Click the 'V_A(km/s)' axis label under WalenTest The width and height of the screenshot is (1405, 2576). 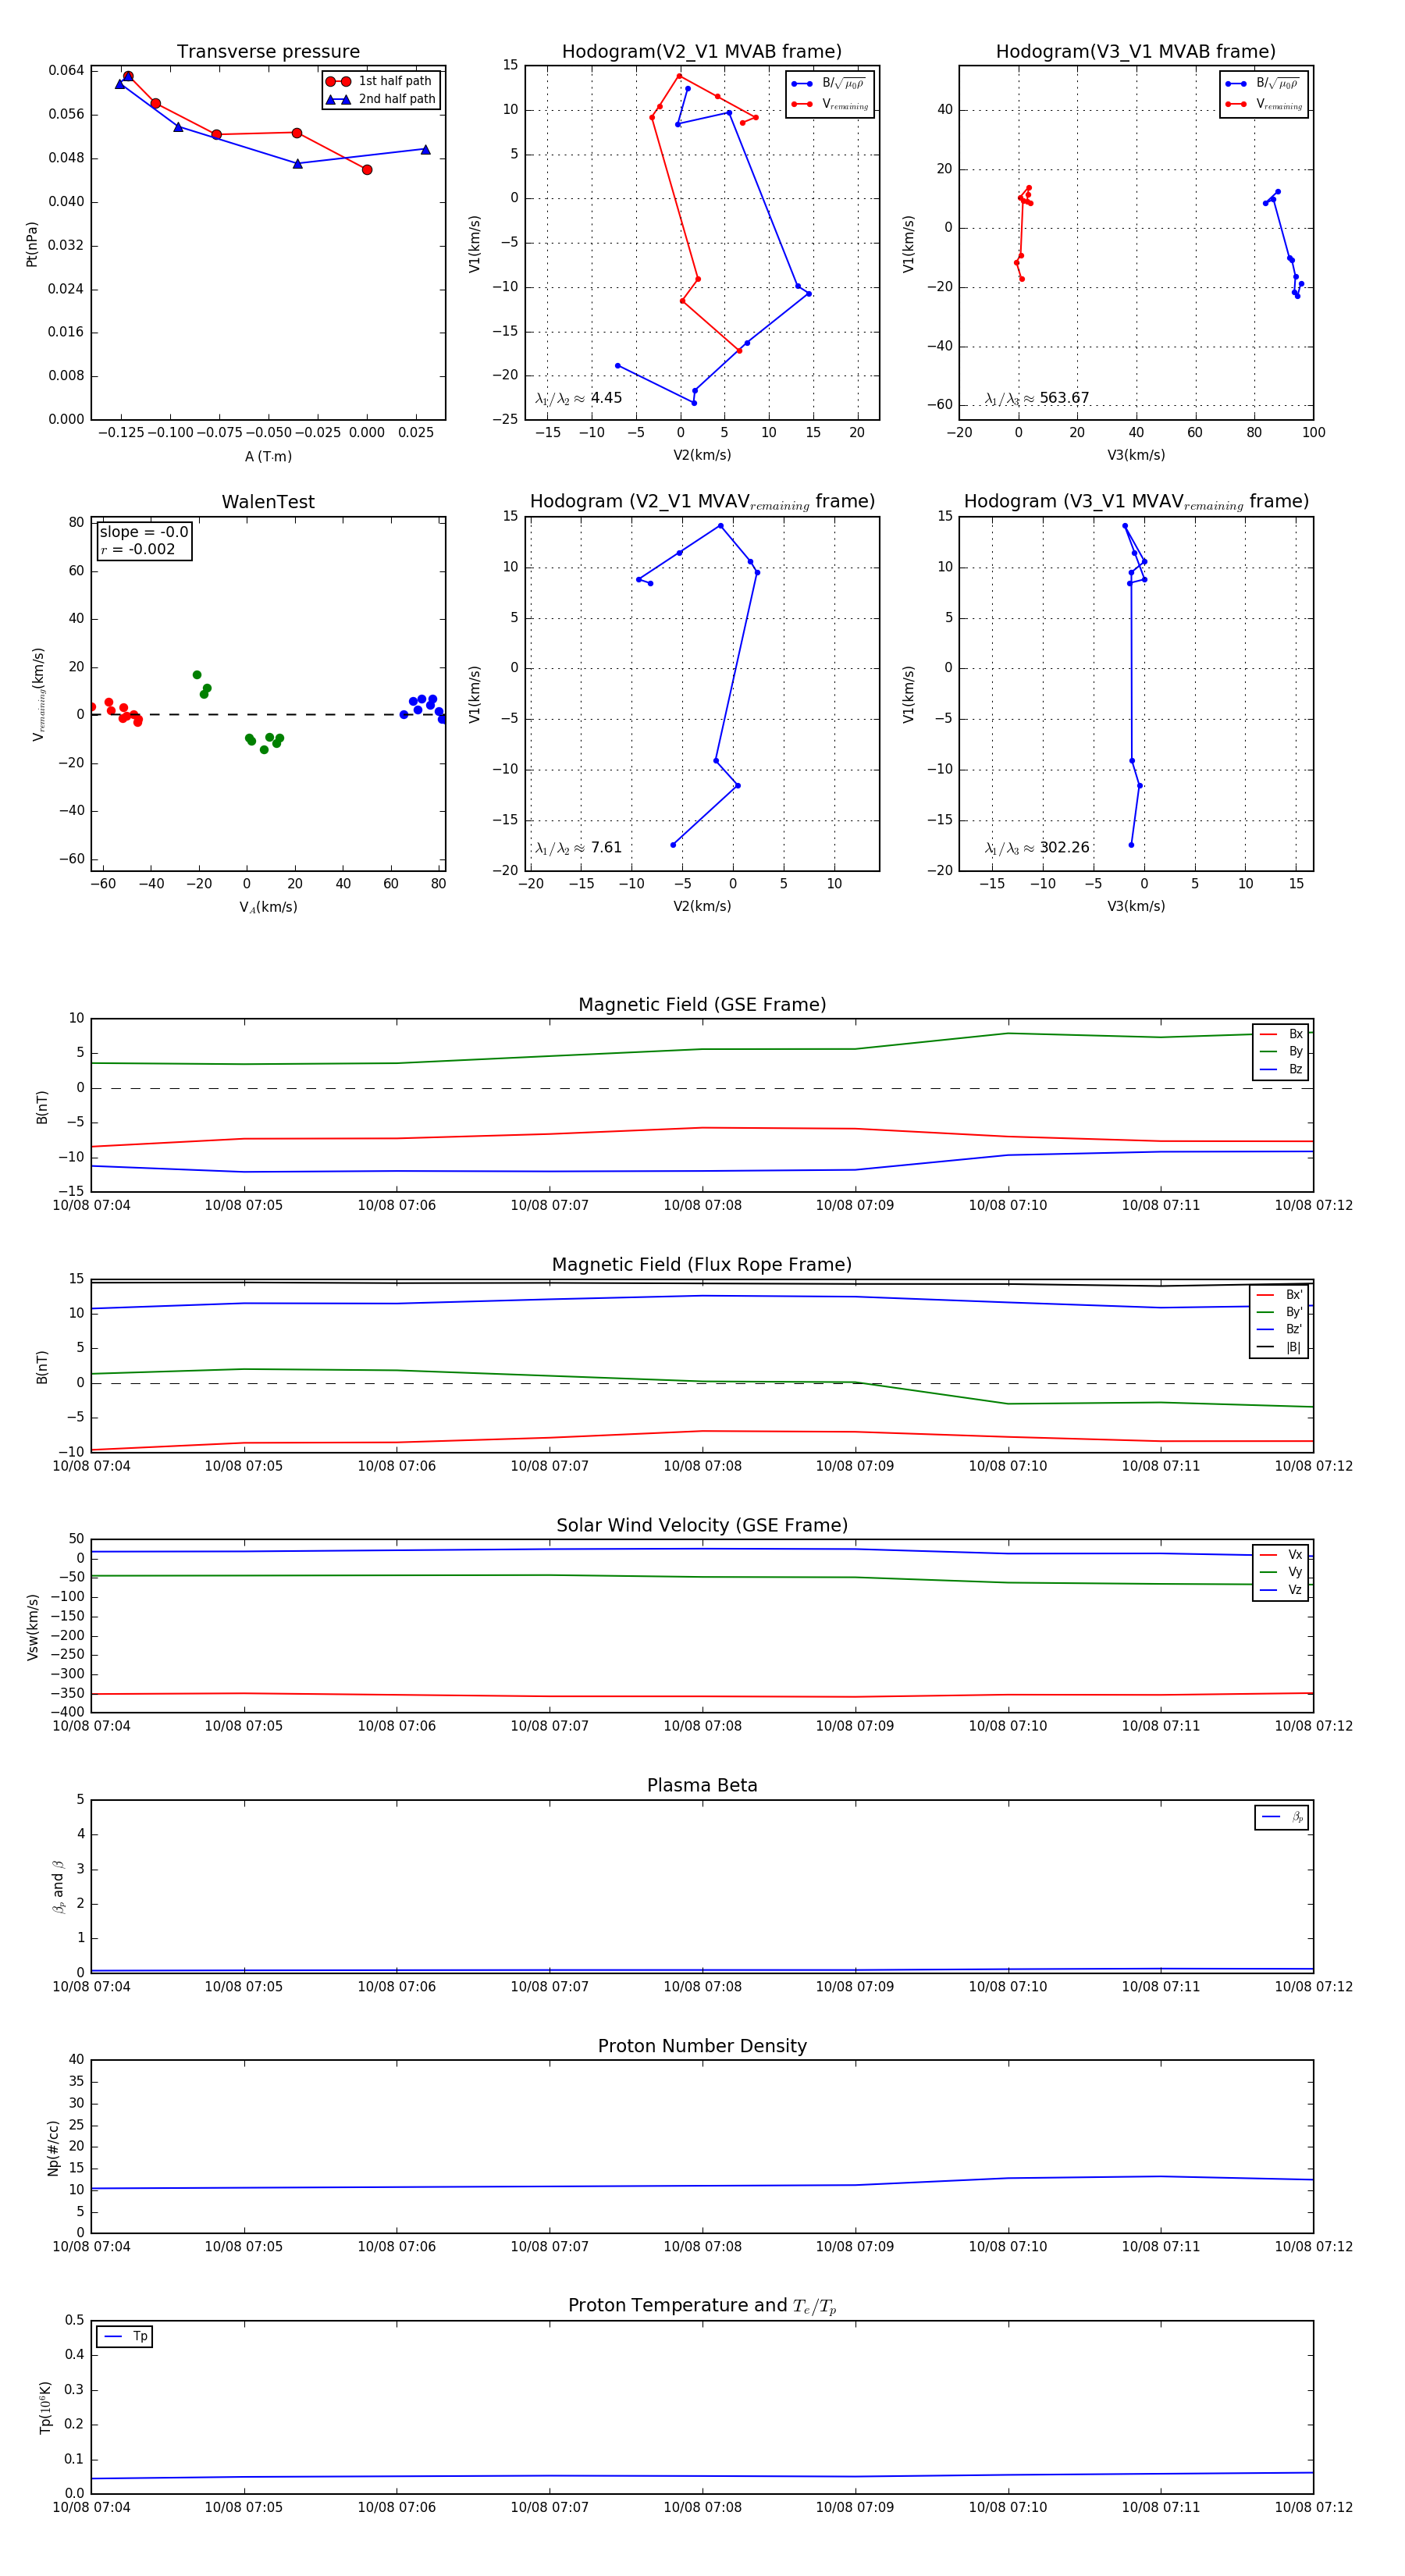(x=268, y=907)
